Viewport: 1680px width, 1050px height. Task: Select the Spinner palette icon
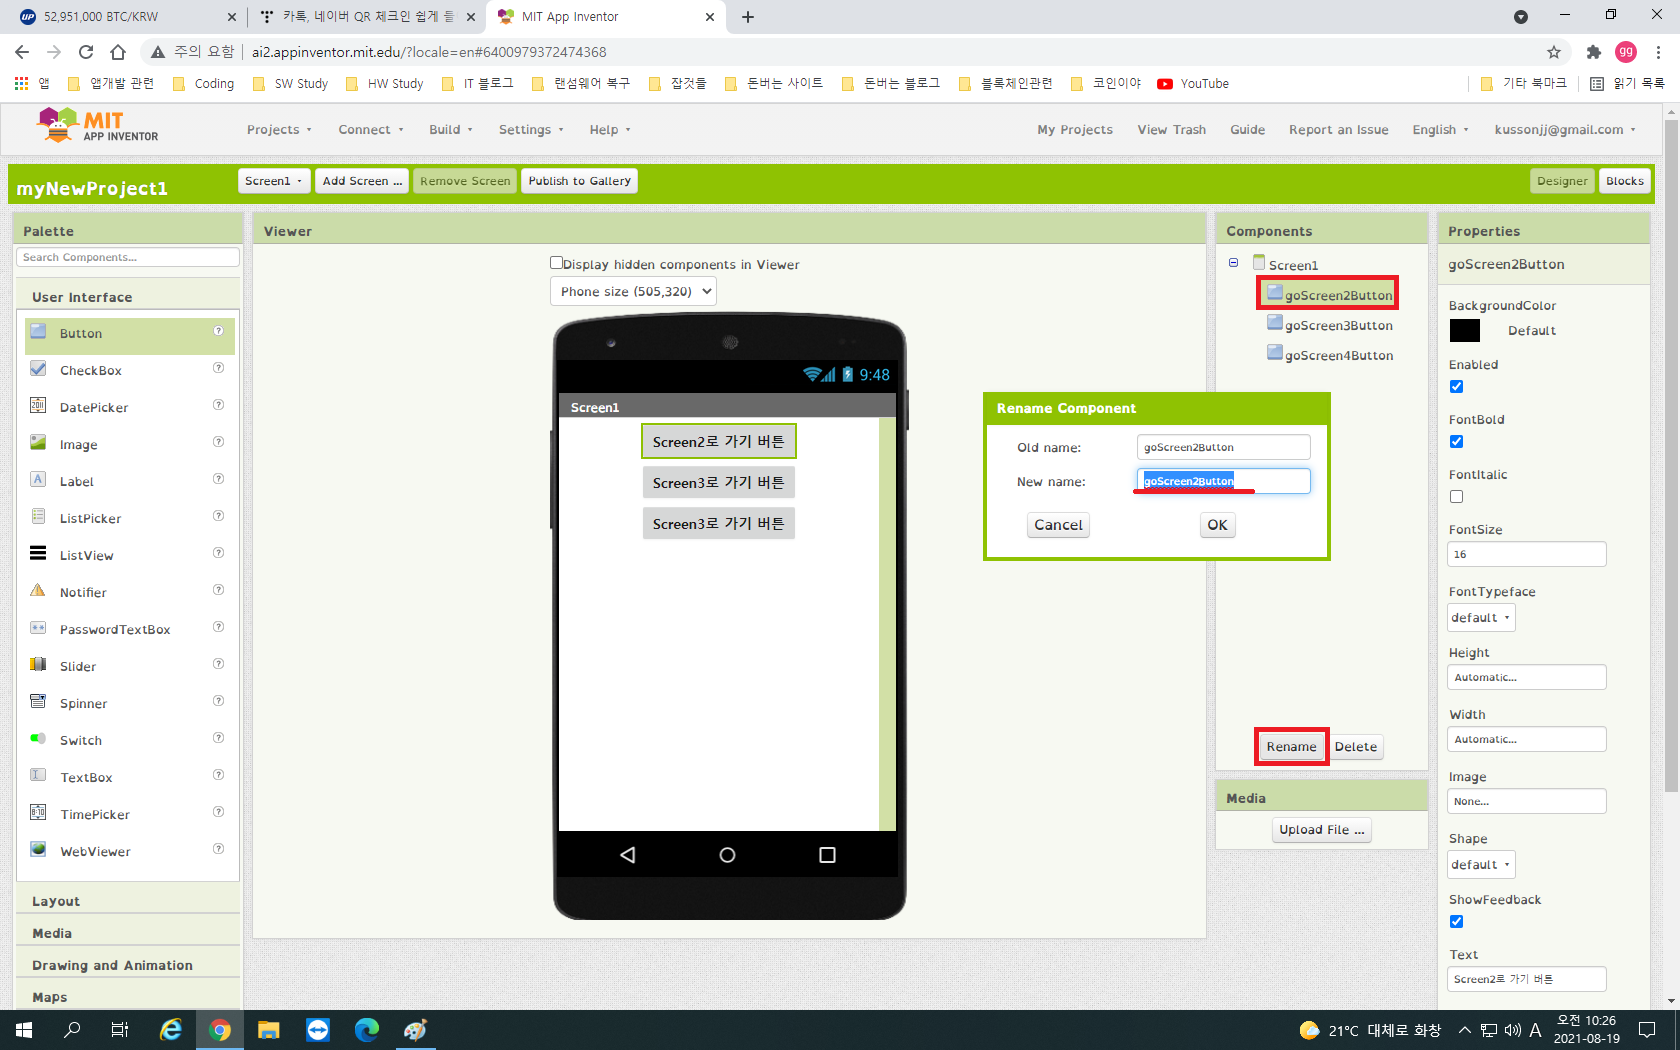(38, 702)
